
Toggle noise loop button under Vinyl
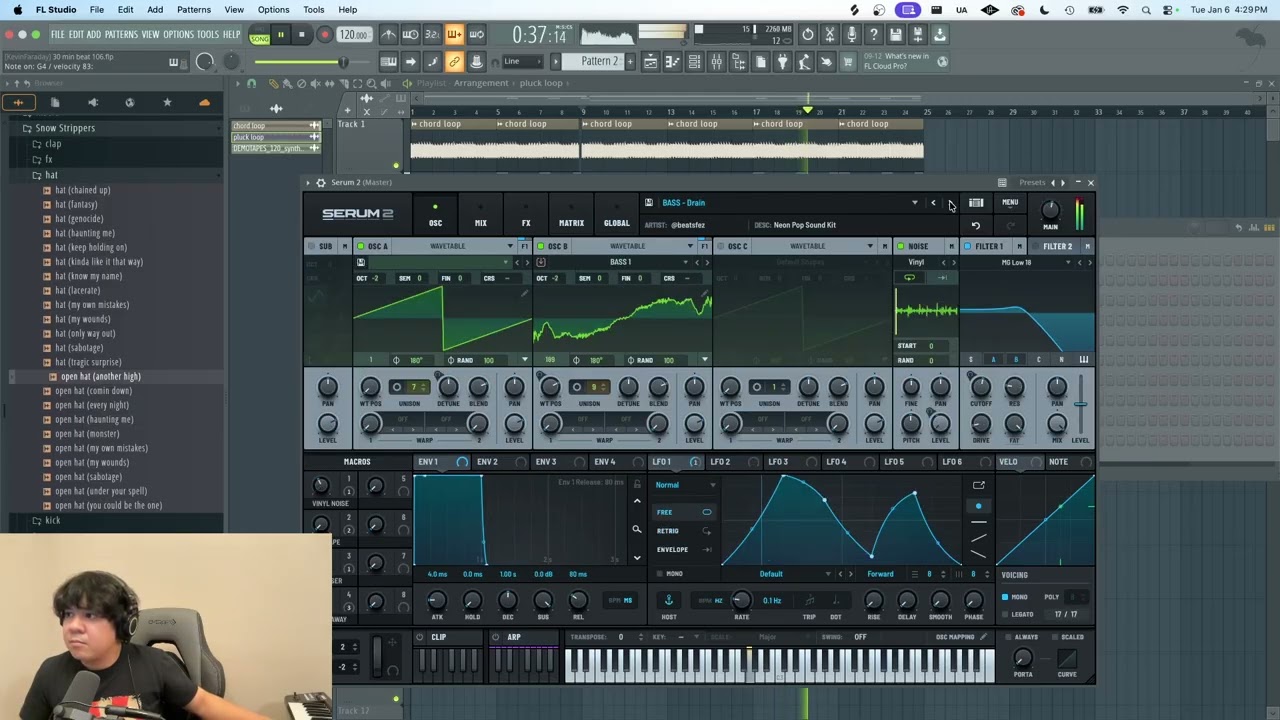point(909,277)
